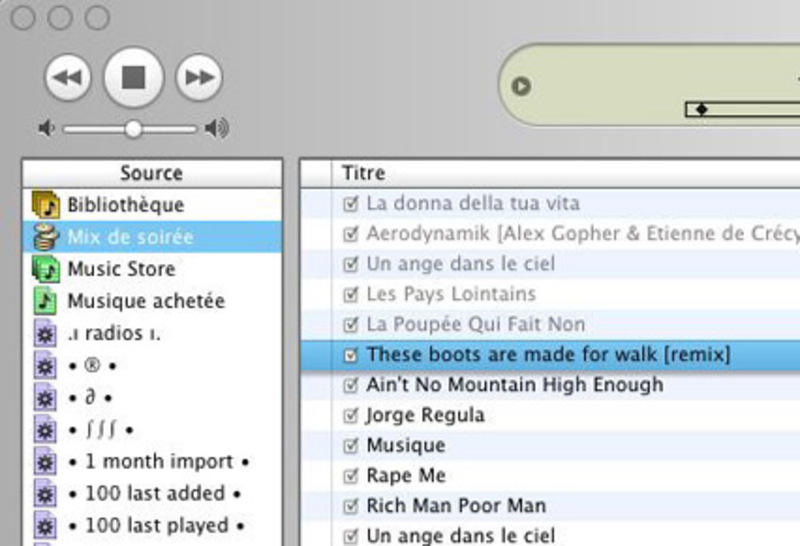Uncheck Les Pays Lointains checkbox

351,294
